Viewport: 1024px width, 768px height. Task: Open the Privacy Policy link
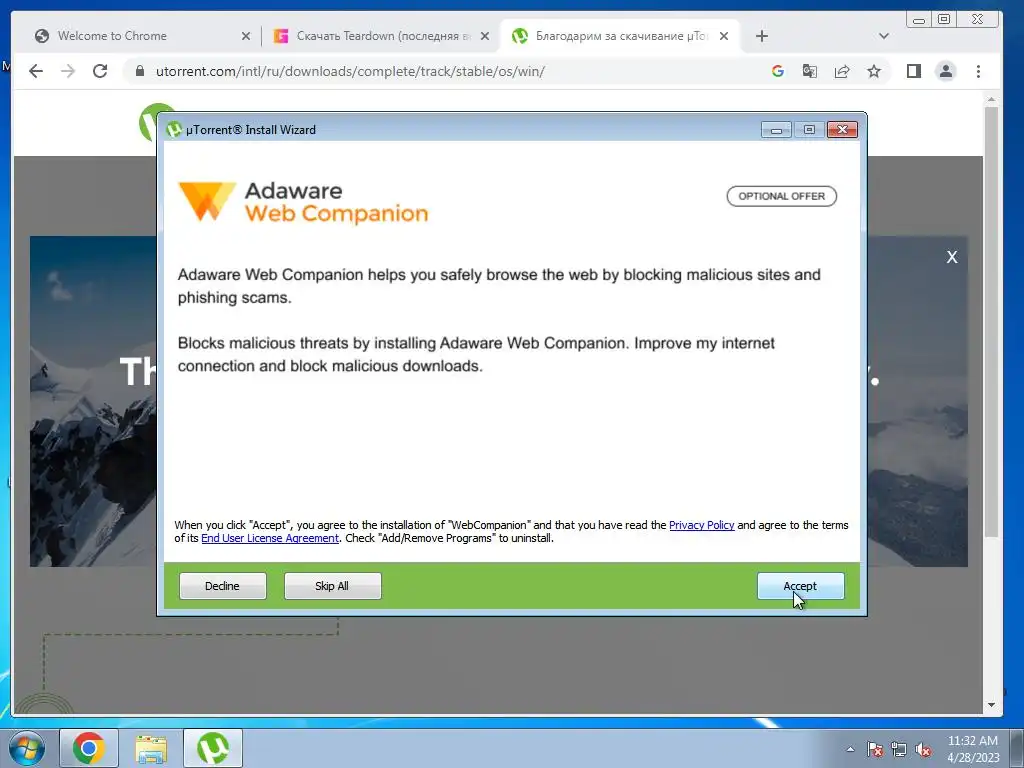tap(701, 525)
